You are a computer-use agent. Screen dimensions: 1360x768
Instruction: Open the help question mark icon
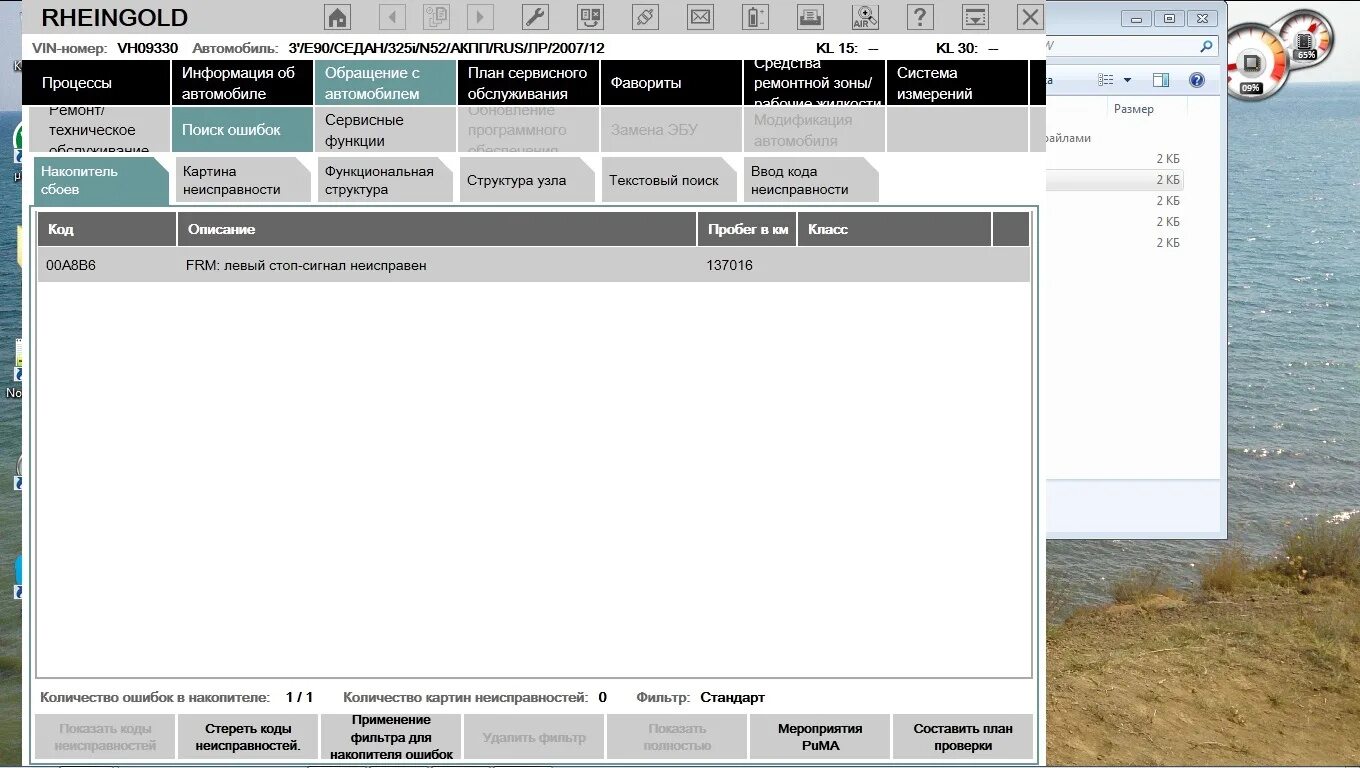coord(920,17)
